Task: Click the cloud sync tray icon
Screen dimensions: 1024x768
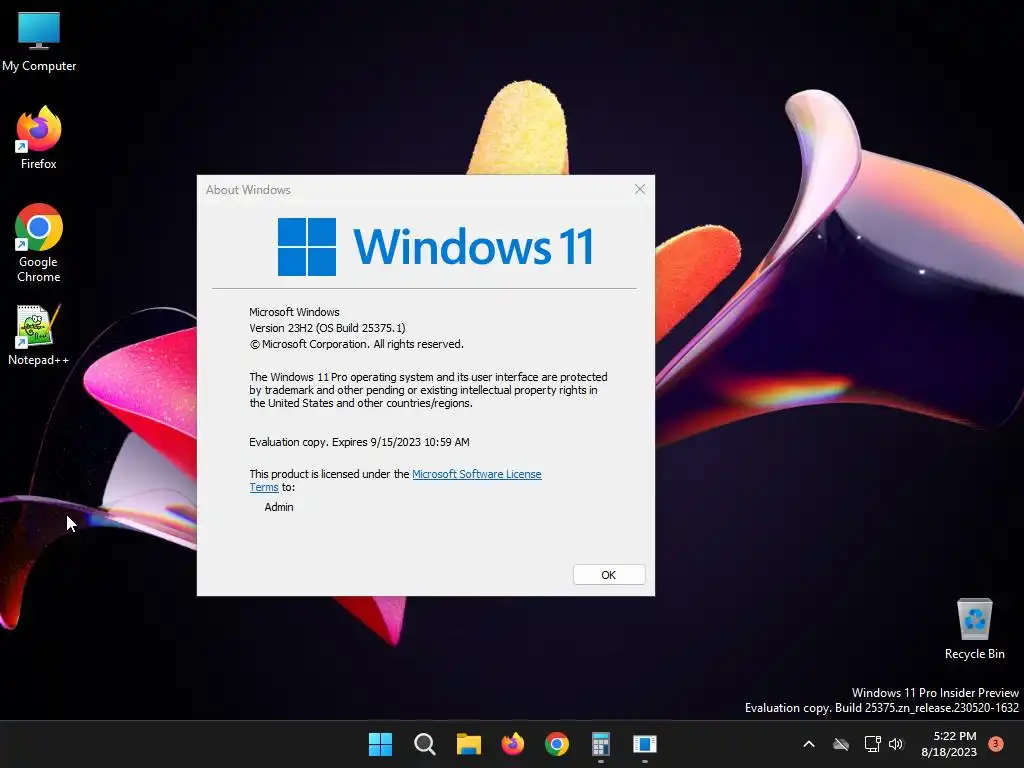Action: coord(841,744)
